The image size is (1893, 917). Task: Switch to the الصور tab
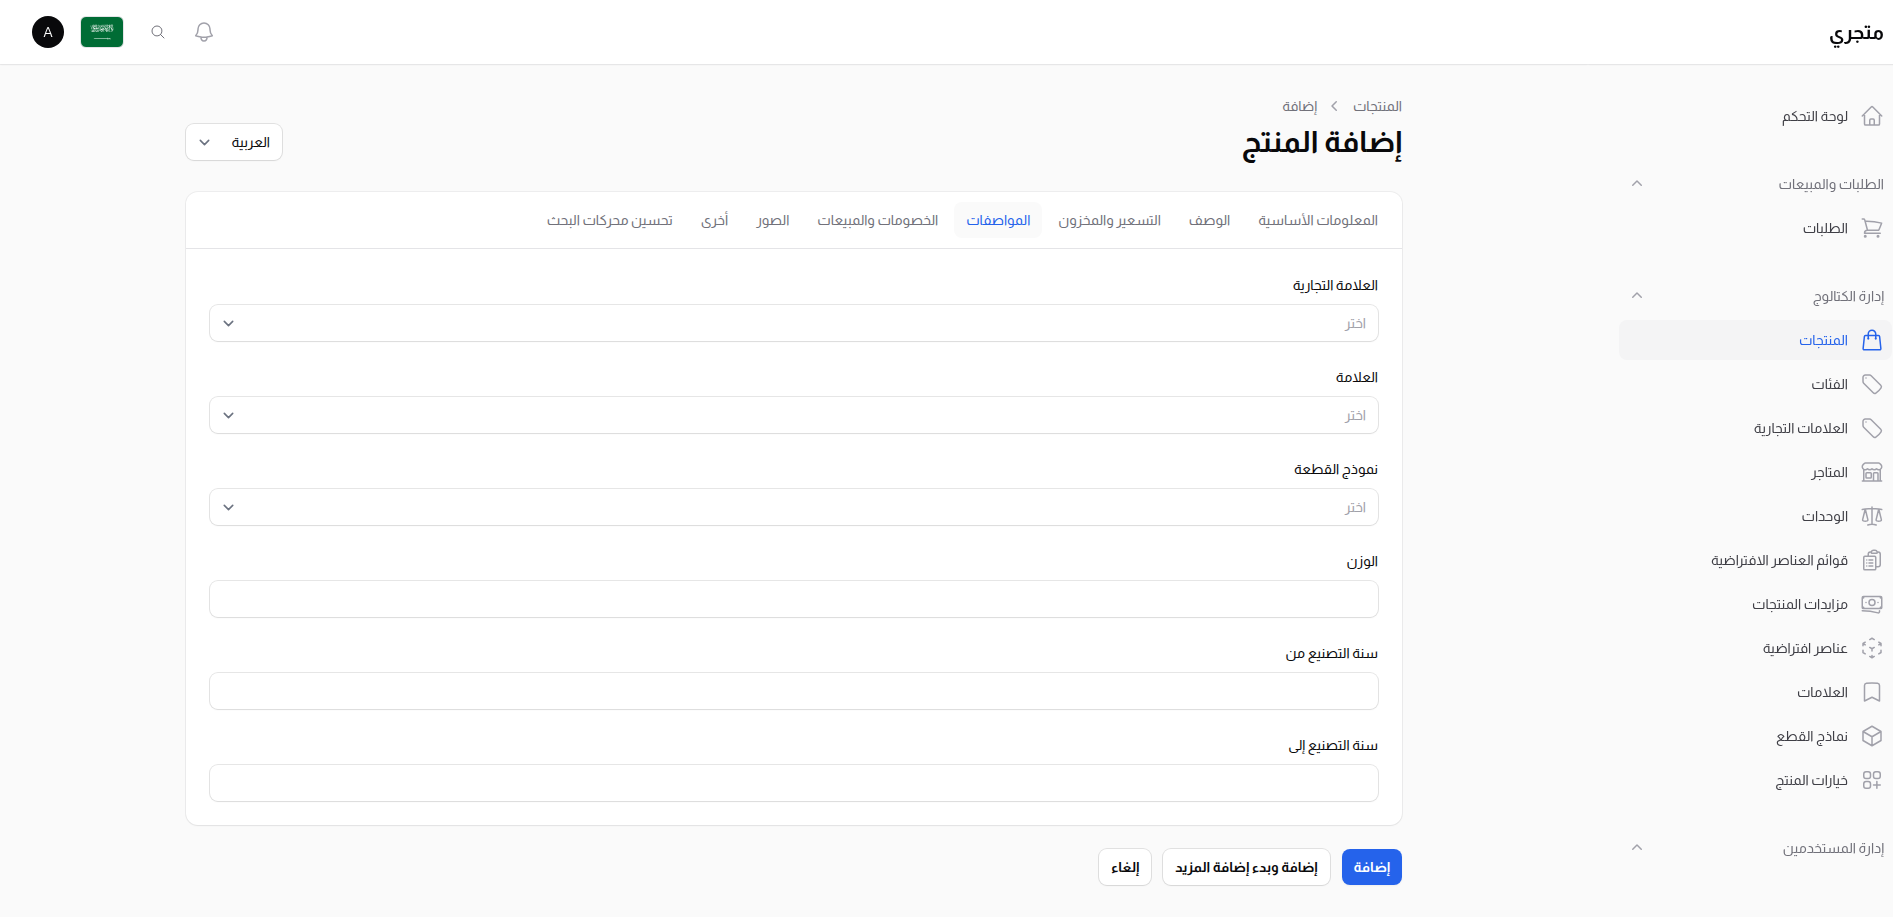click(x=772, y=220)
